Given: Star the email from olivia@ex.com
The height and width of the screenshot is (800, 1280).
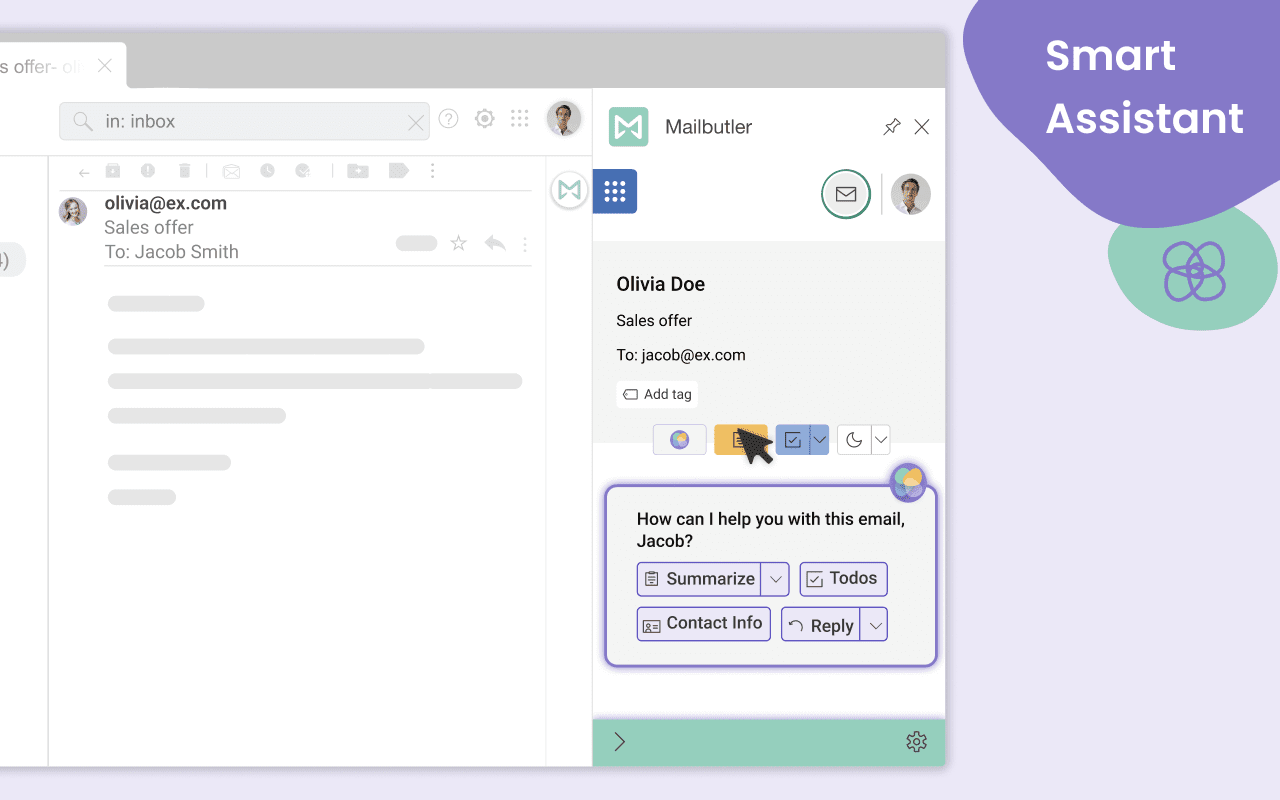Looking at the screenshot, I should (x=459, y=243).
